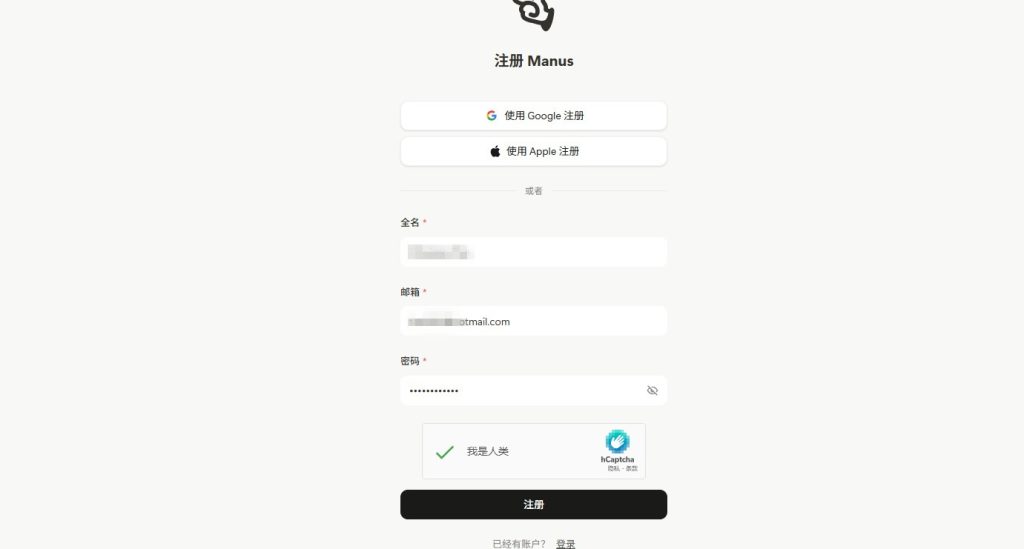This screenshot has height=549, width=1024.
Task: Submit the black 注册 button
Action: click(534, 505)
